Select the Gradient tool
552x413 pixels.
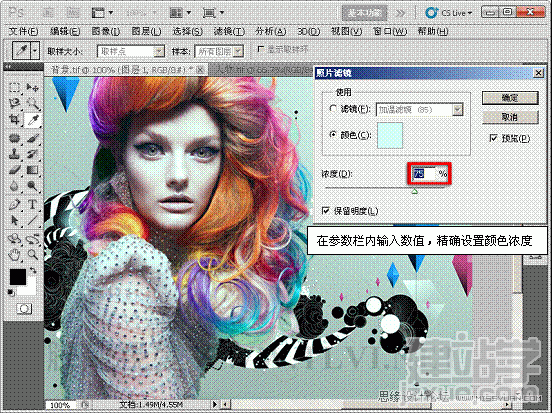(32, 170)
